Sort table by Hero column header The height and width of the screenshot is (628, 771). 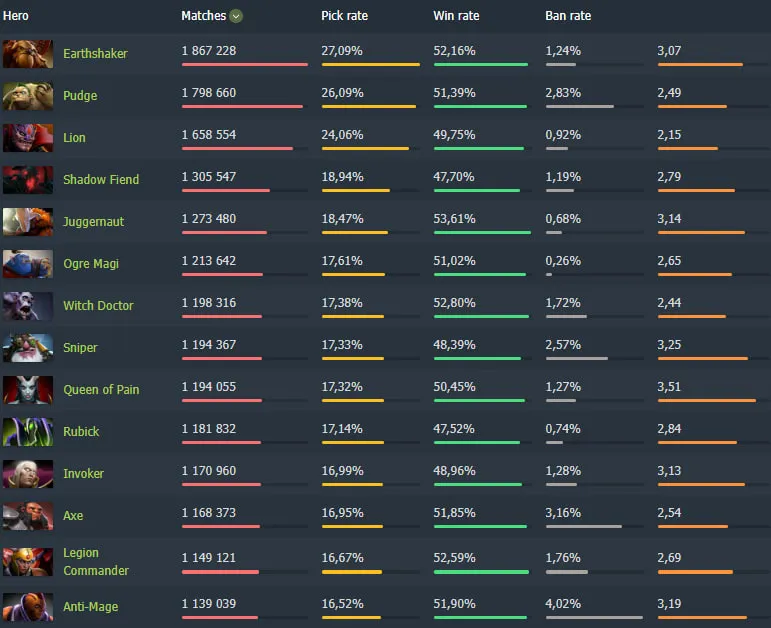click(16, 16)
